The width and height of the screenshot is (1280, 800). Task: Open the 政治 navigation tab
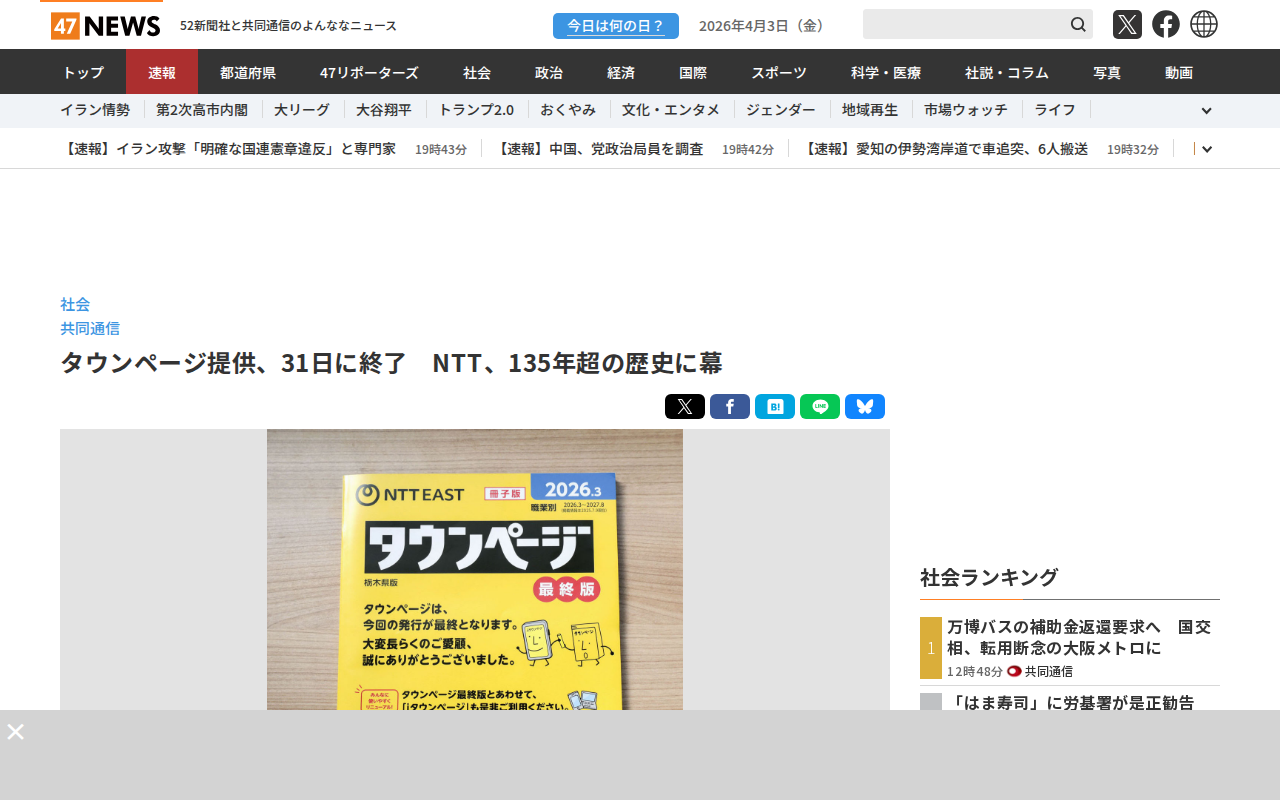pos(549,72)
